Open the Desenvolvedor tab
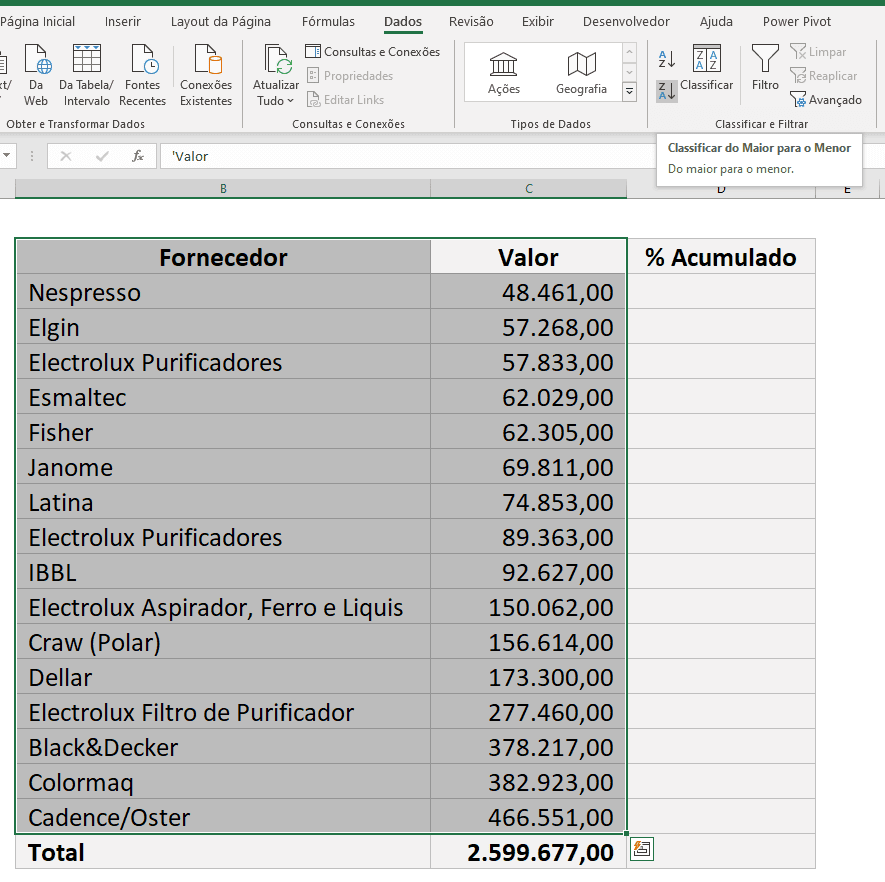 coord(626,21)
